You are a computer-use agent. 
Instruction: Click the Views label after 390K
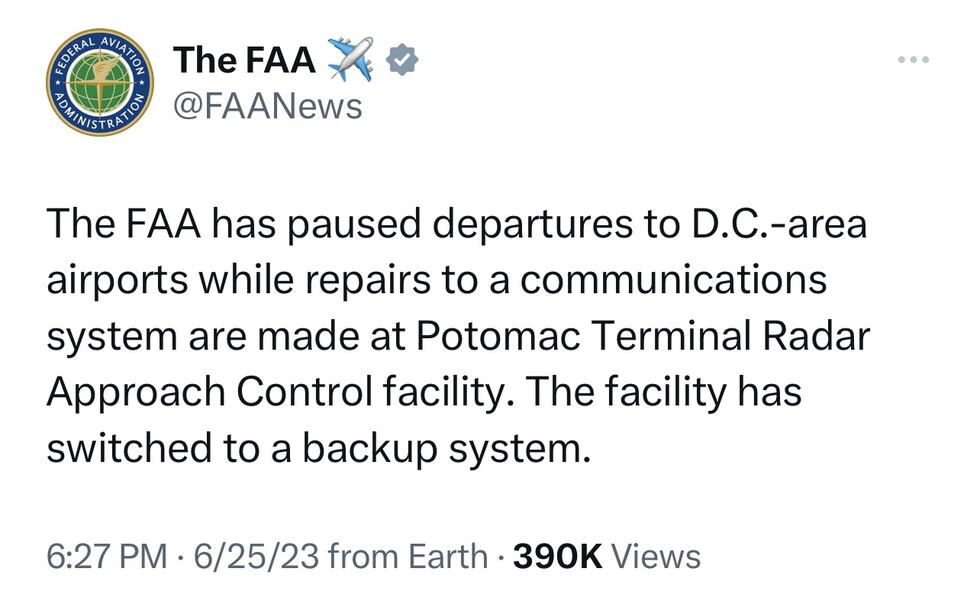coord(655,556)
